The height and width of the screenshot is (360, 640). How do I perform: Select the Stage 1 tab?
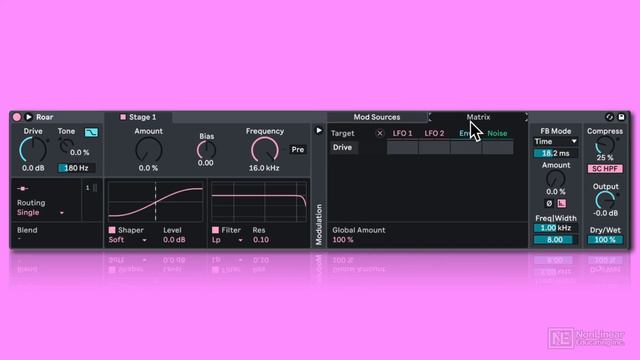tap(138, 117)
